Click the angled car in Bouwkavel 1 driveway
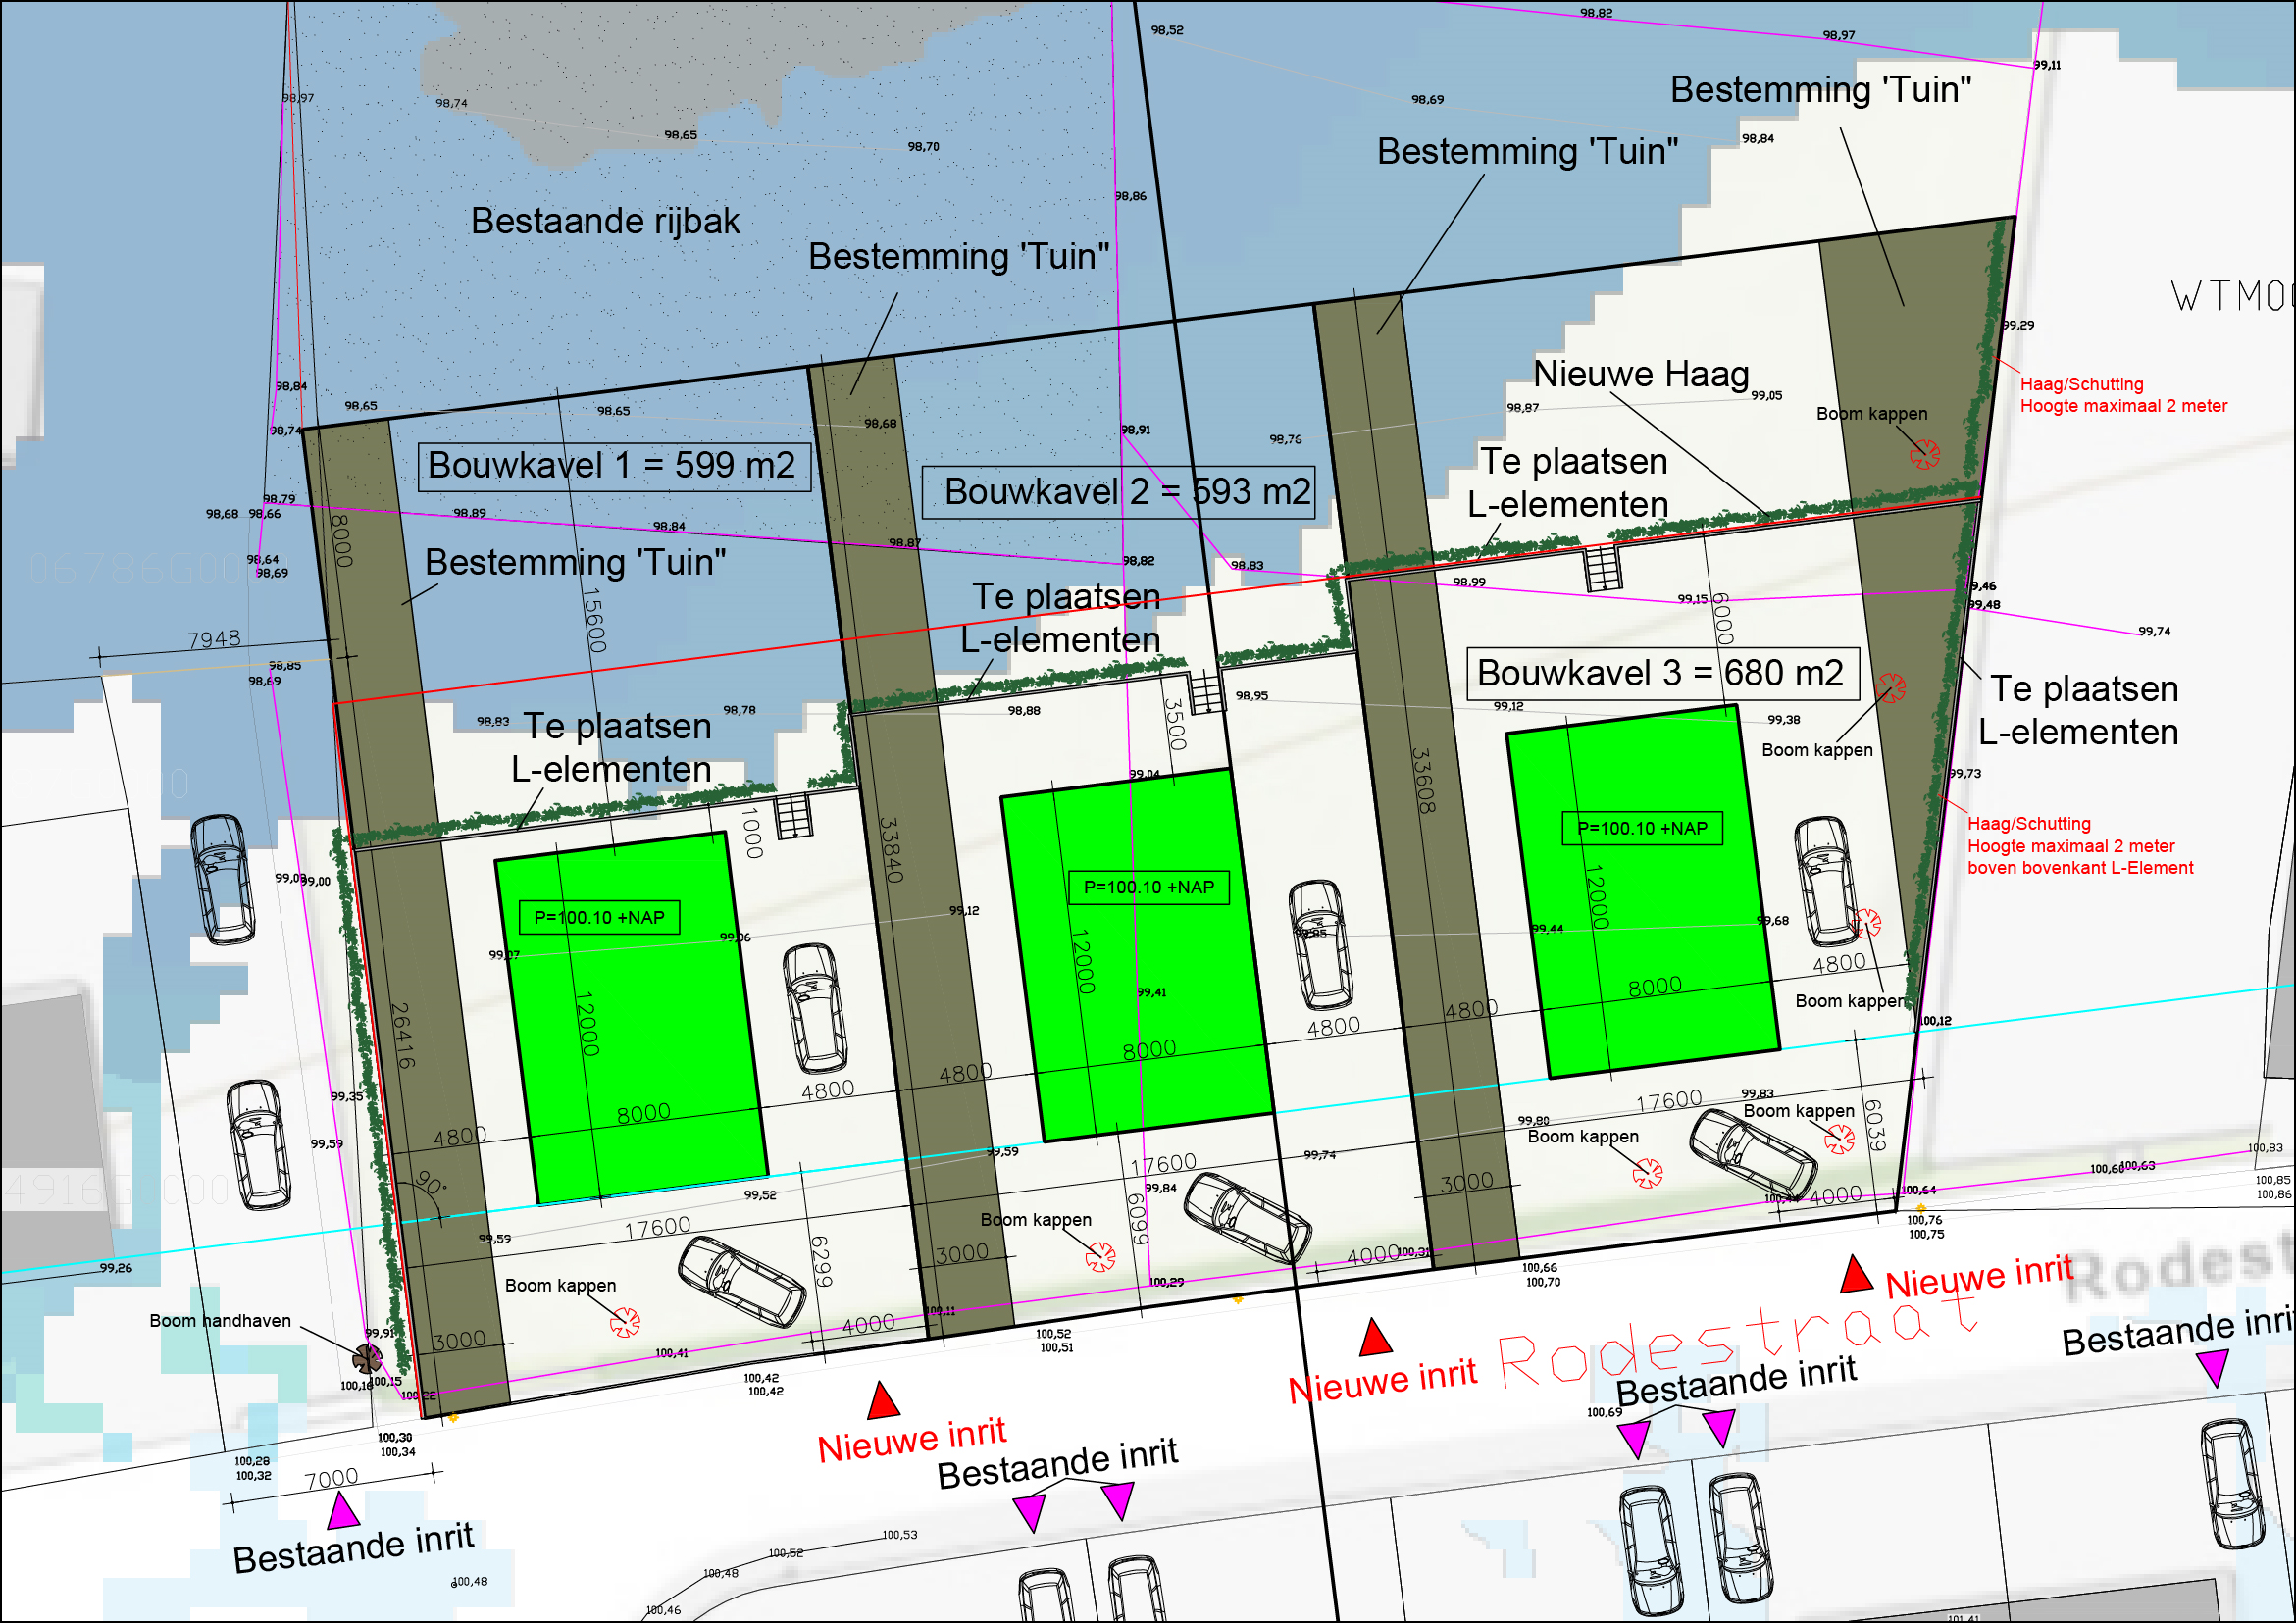This screenshot has width=2296, height=1623. 741,1282
